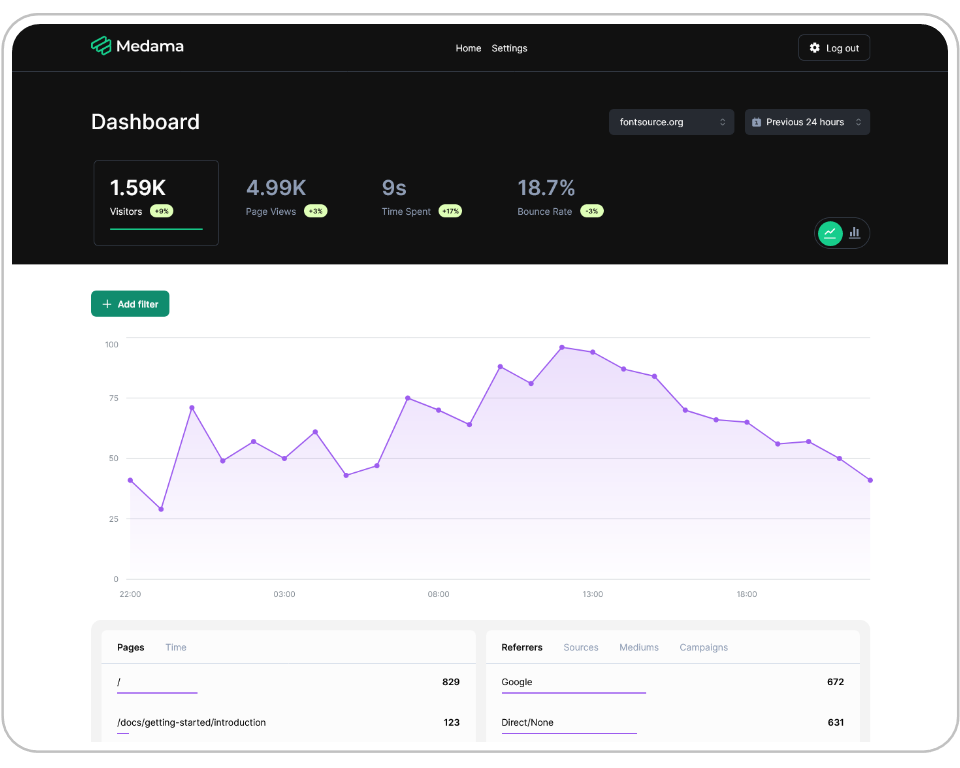Select the line chart view icon
The width and height of the screenshot is (960, 768).
point(829,232)
